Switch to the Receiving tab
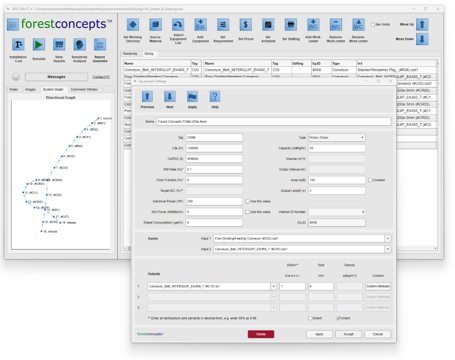This screenshot has width=455, height=360. click(x=130, y=54)
